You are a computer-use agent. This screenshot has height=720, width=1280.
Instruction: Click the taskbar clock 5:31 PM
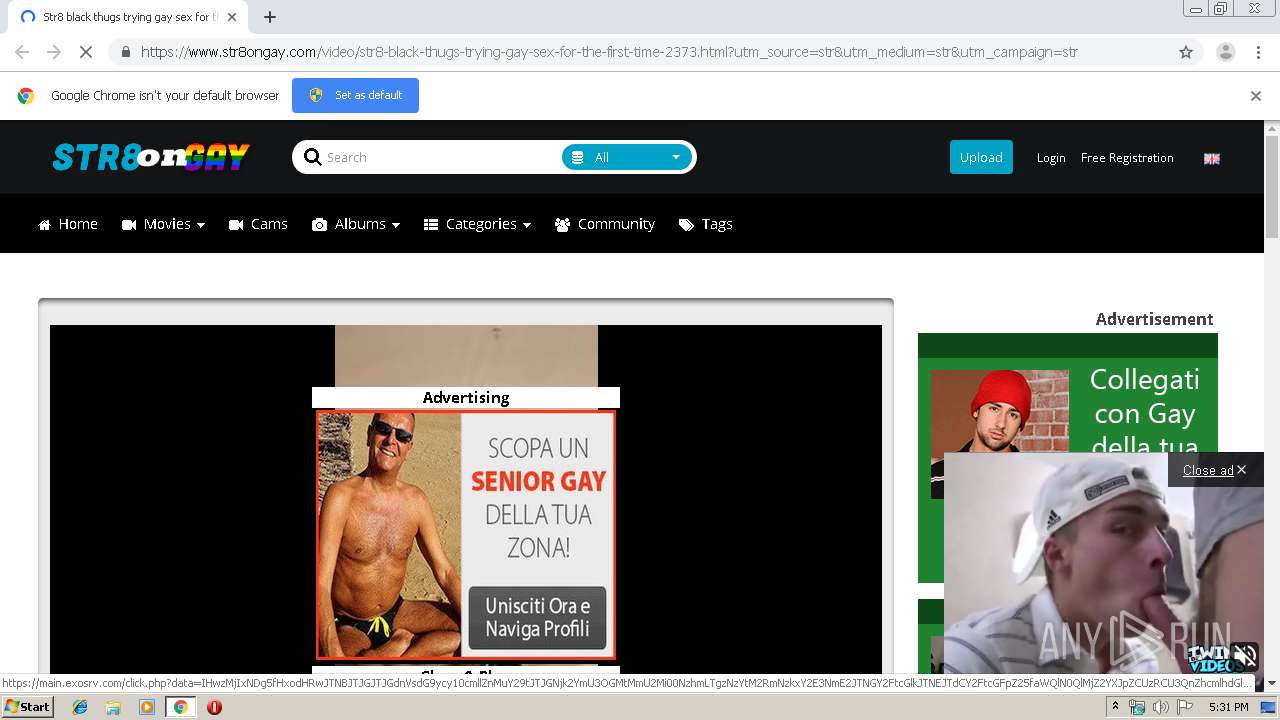(x=1228, y=707)
